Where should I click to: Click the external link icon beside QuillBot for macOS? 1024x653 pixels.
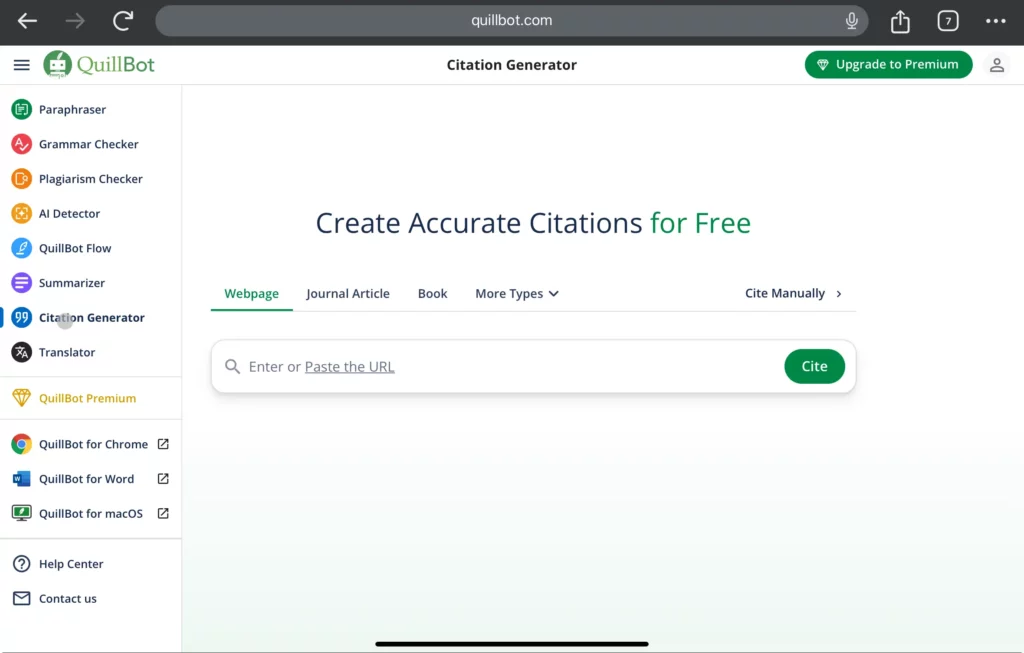tap(163, 513)
